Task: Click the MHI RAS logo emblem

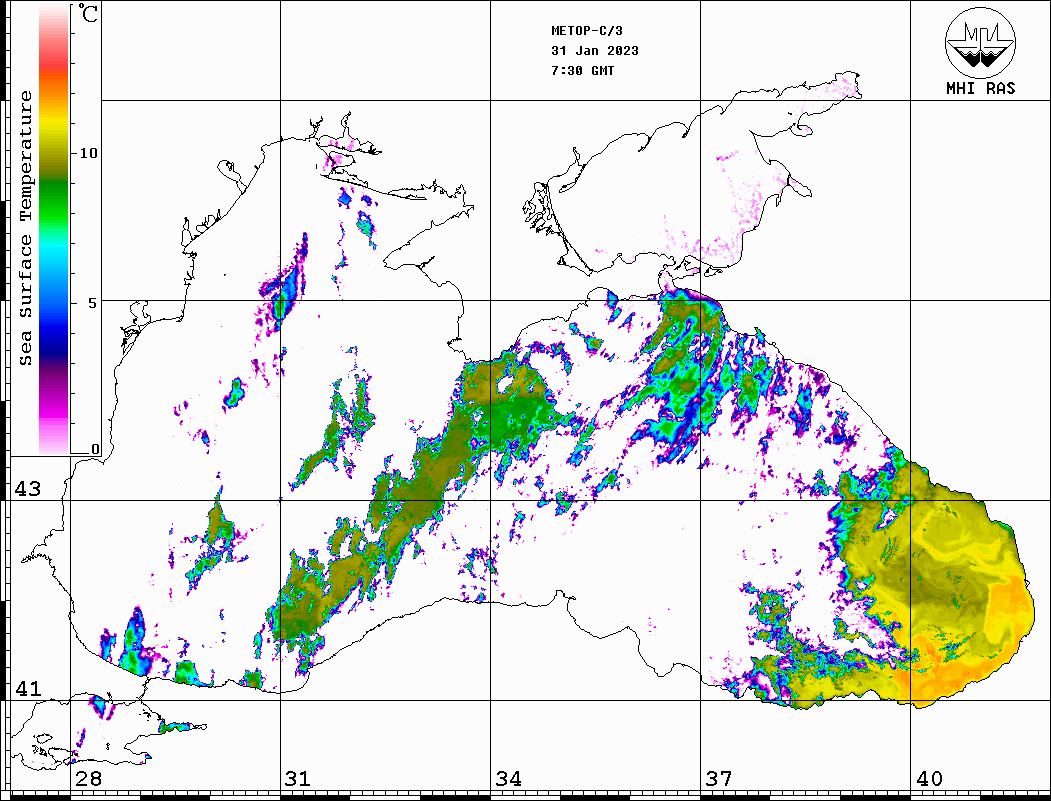Action: pyautogui.click(x=980, y=42)
